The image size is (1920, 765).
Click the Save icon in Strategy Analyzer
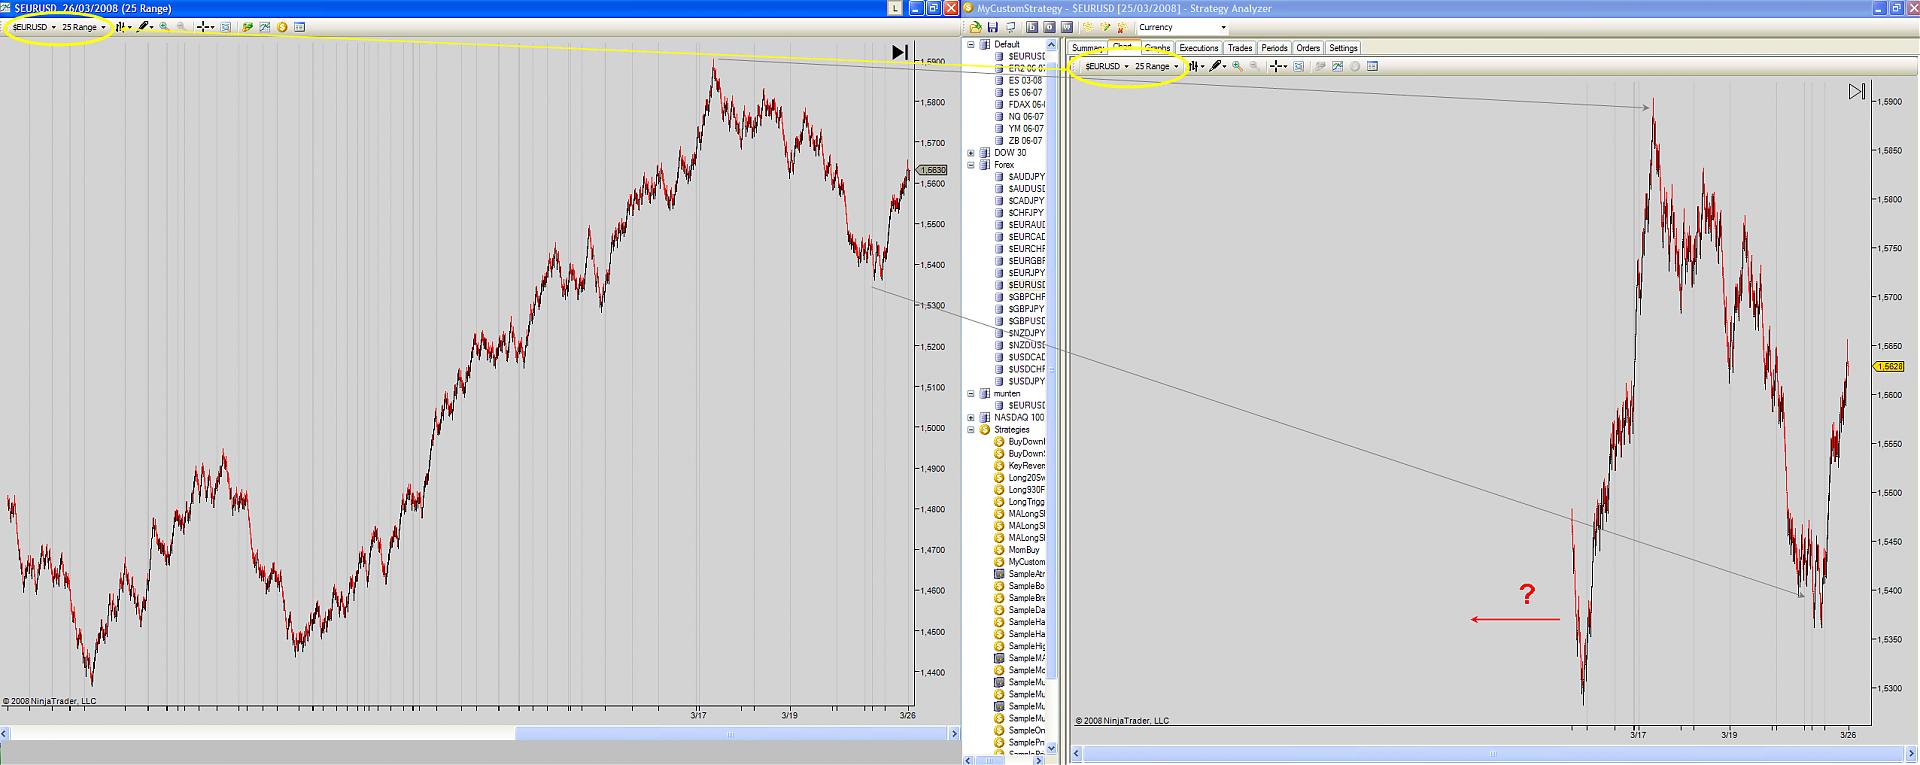tap(992, 27)
